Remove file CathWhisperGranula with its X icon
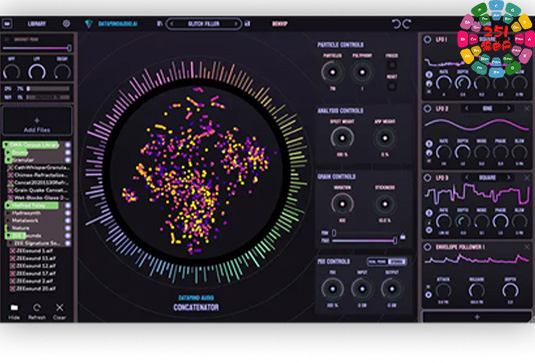The height and width of the screenshot is (363, 535). coord(11,168)
